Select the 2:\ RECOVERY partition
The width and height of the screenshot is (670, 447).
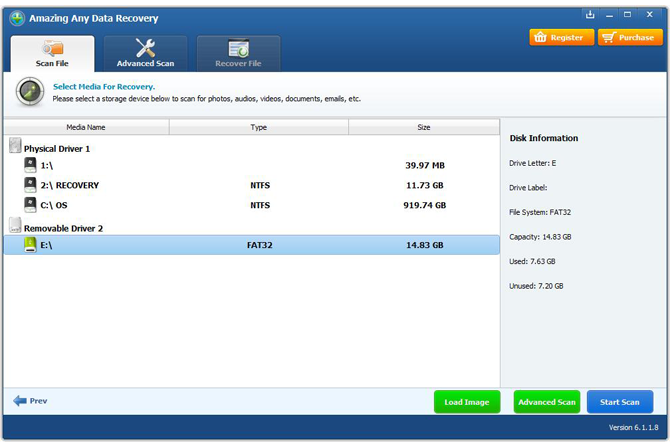(x=252, y=185)
